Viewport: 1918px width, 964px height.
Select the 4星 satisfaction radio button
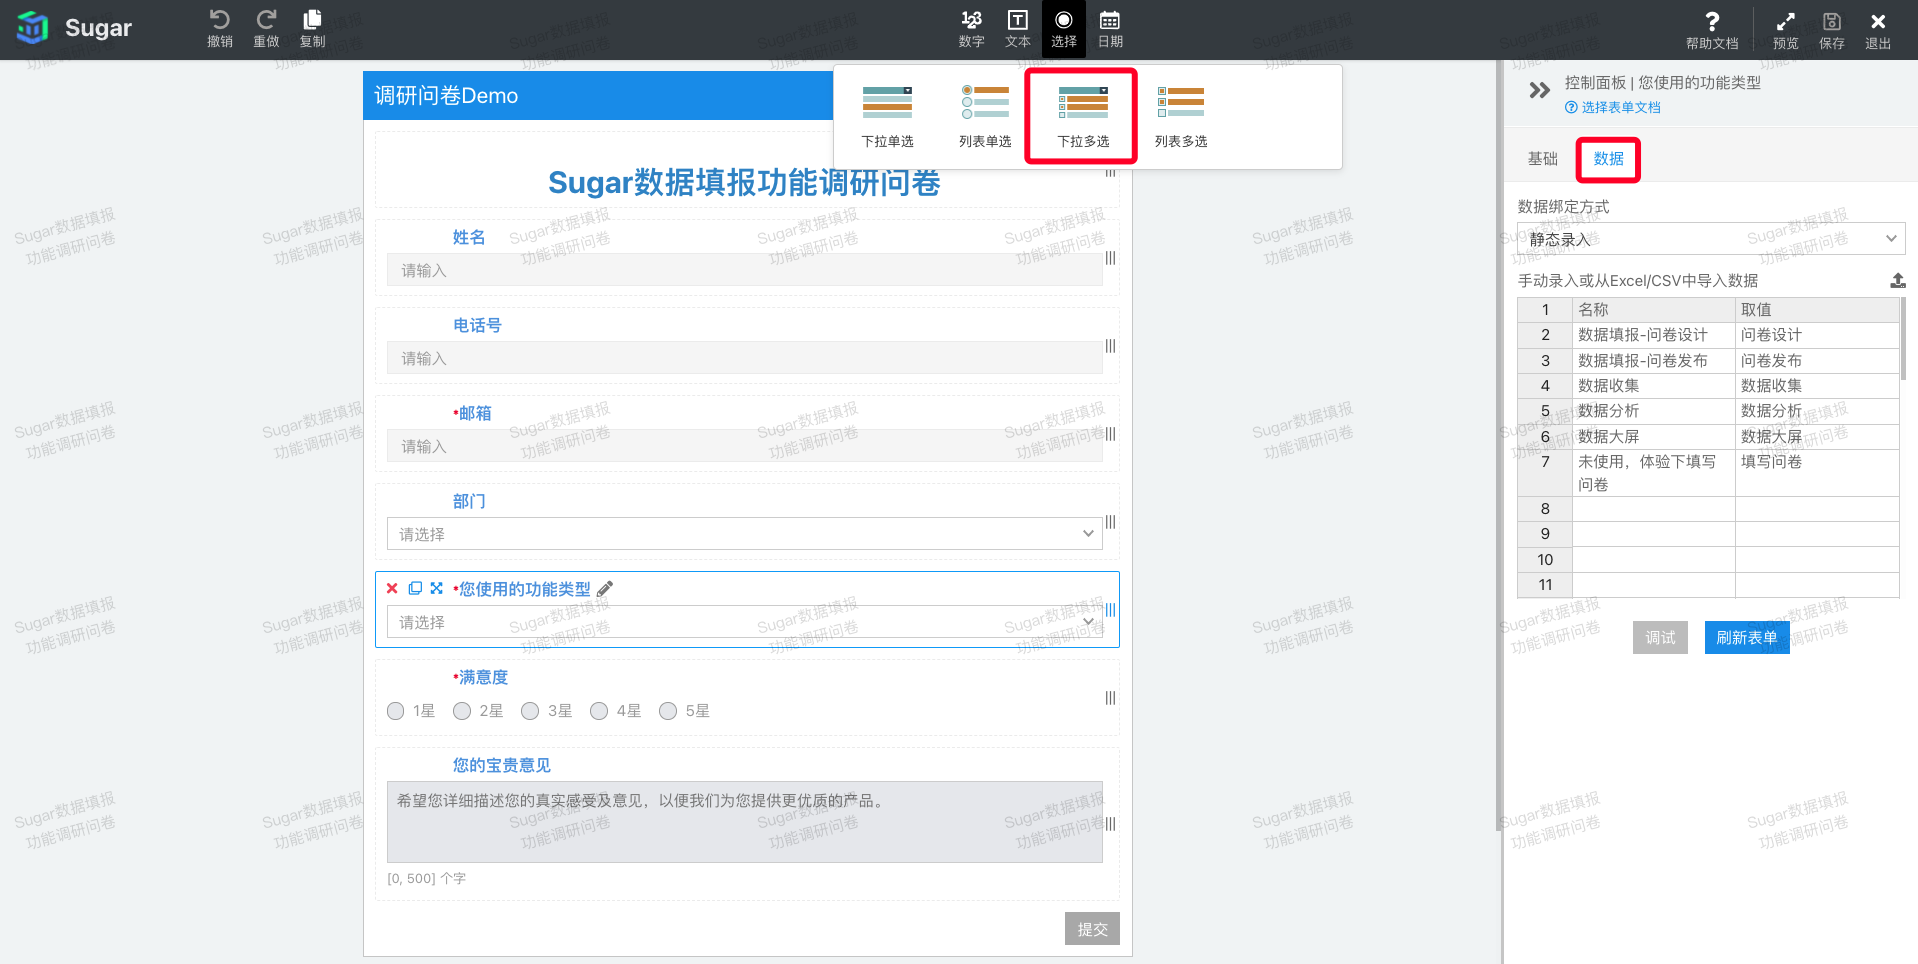tap(599, 711)
